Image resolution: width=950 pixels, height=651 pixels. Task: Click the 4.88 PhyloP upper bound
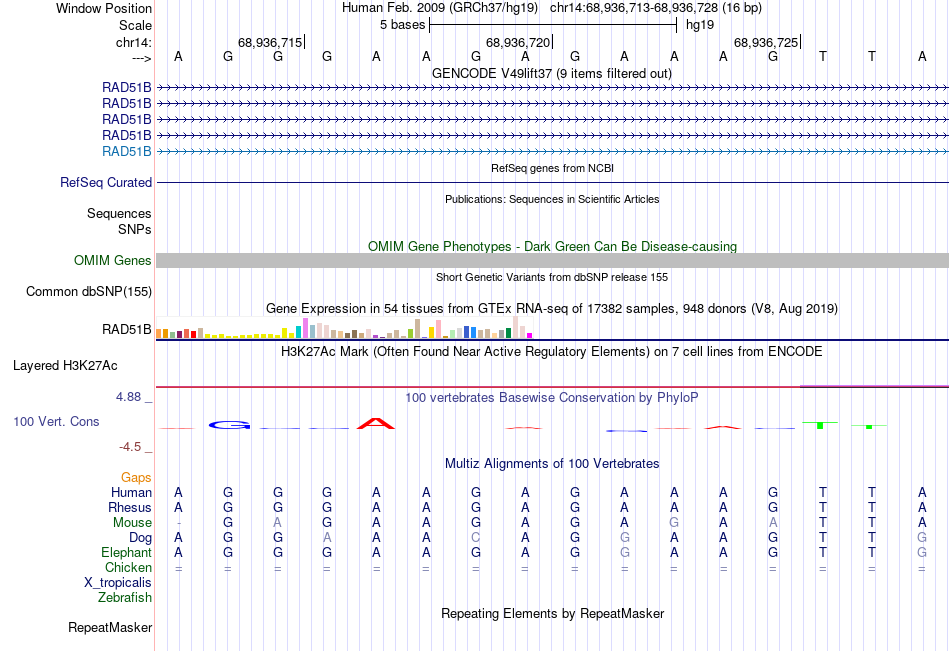click(128, 397)
